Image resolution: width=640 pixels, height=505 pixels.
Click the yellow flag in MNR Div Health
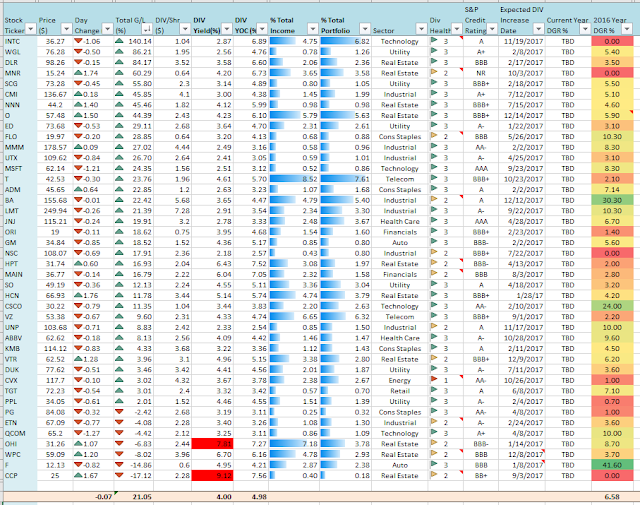(x=433, y=73)
